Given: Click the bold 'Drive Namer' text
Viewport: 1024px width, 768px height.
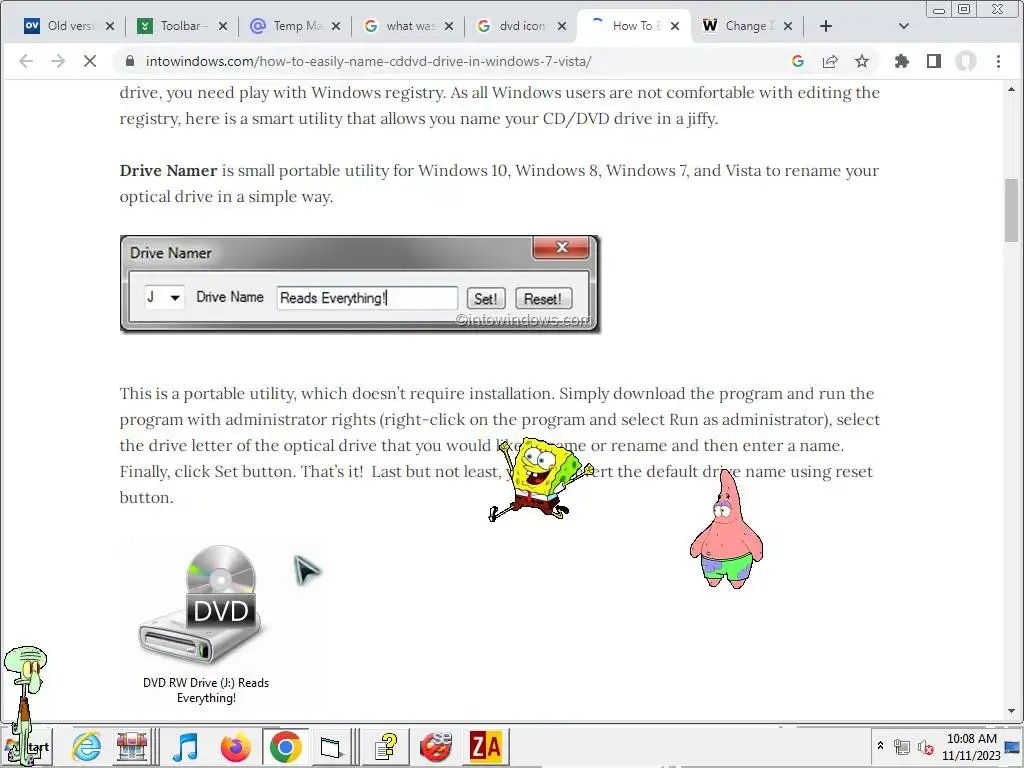Looking at the screenshot, I should click(168, 170).
